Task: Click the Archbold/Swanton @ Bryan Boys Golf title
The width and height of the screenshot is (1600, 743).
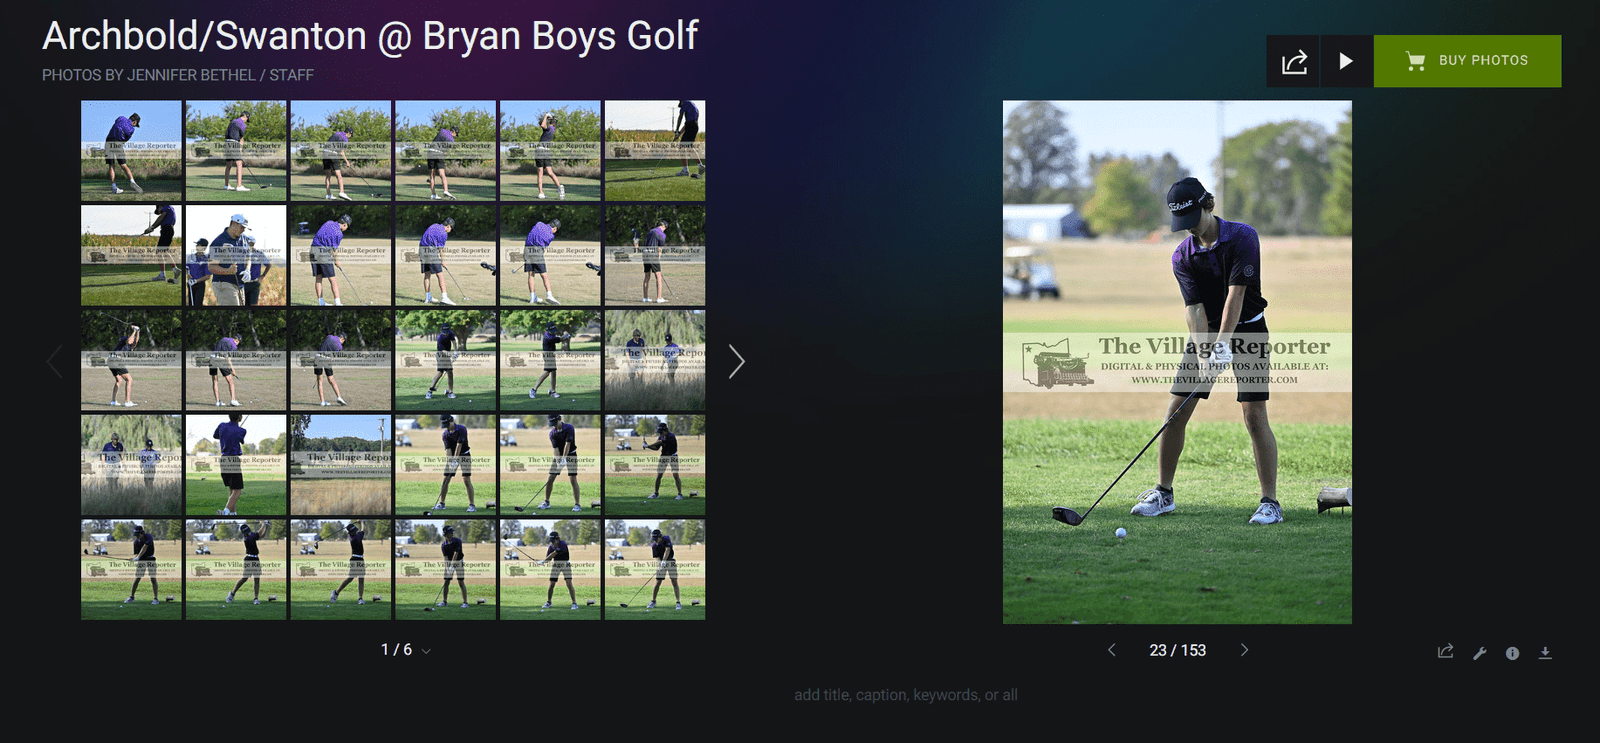Action: tap(369, 36)
